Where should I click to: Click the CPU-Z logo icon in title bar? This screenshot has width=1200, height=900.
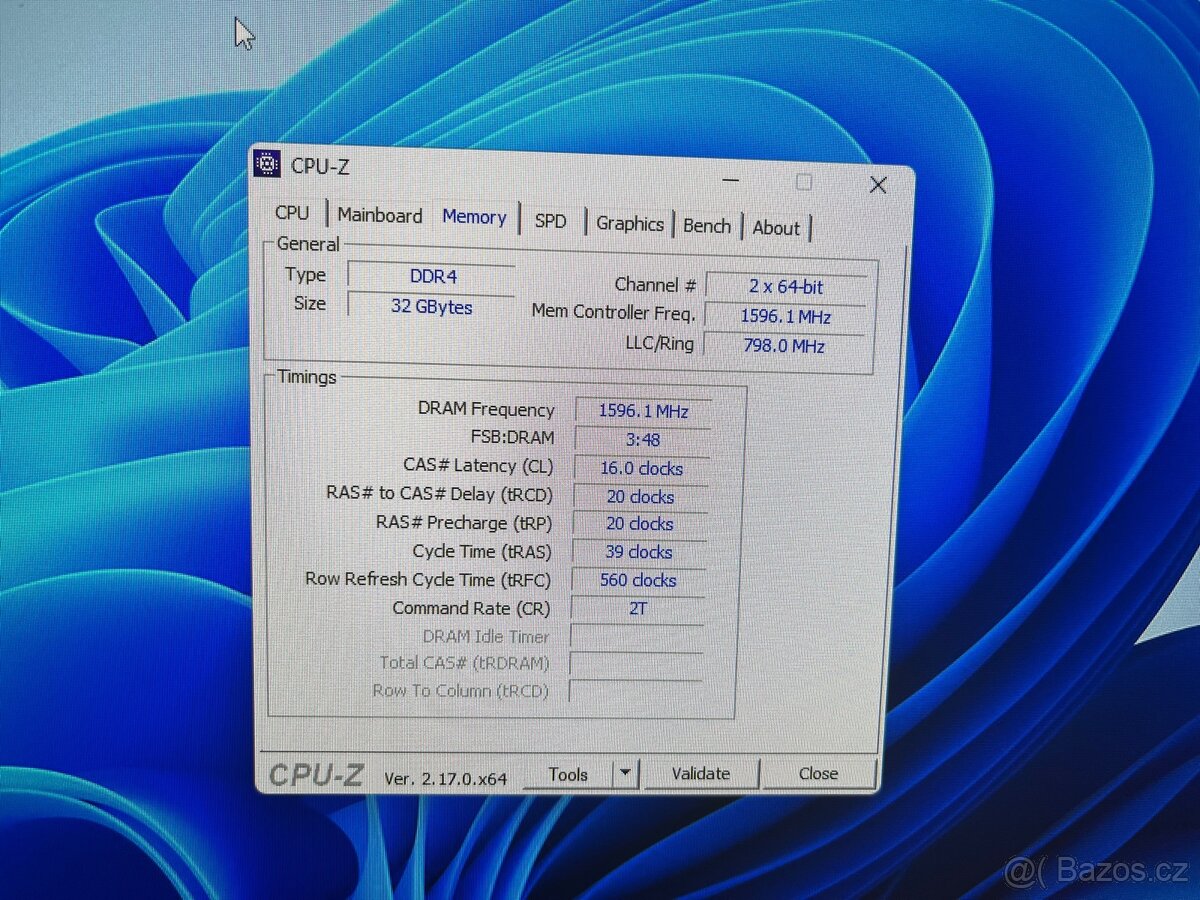coord(265,165)
